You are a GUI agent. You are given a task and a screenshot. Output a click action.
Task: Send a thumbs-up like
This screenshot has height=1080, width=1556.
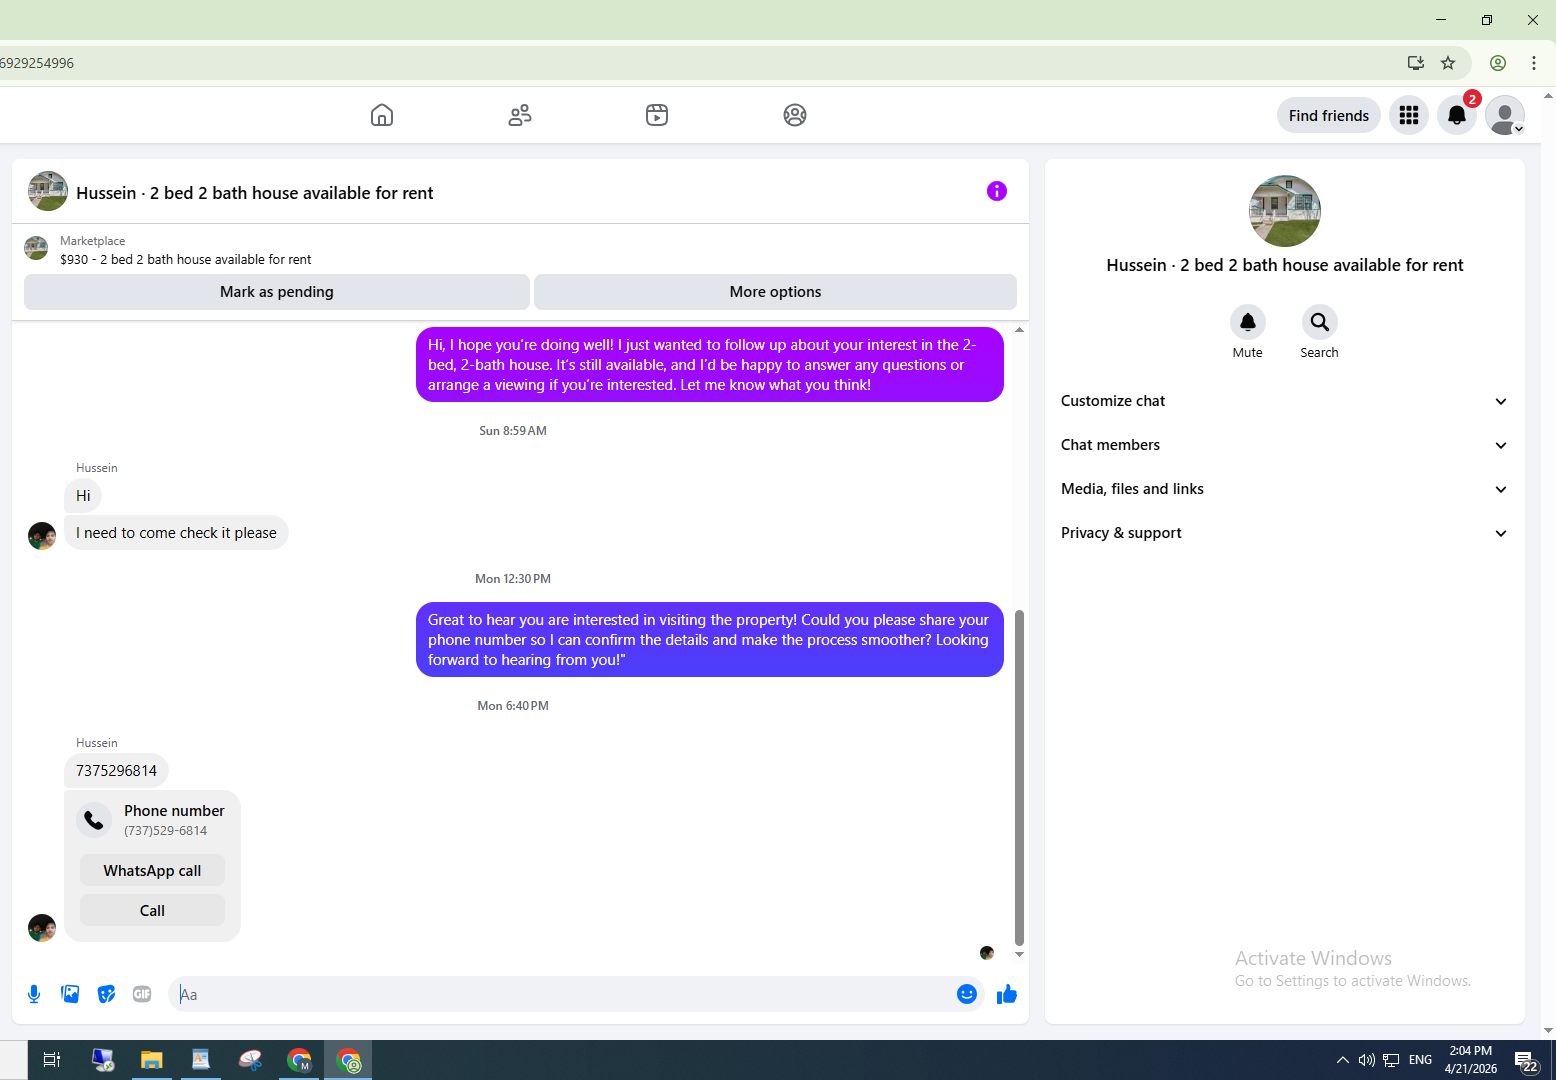pos(1007,994)
